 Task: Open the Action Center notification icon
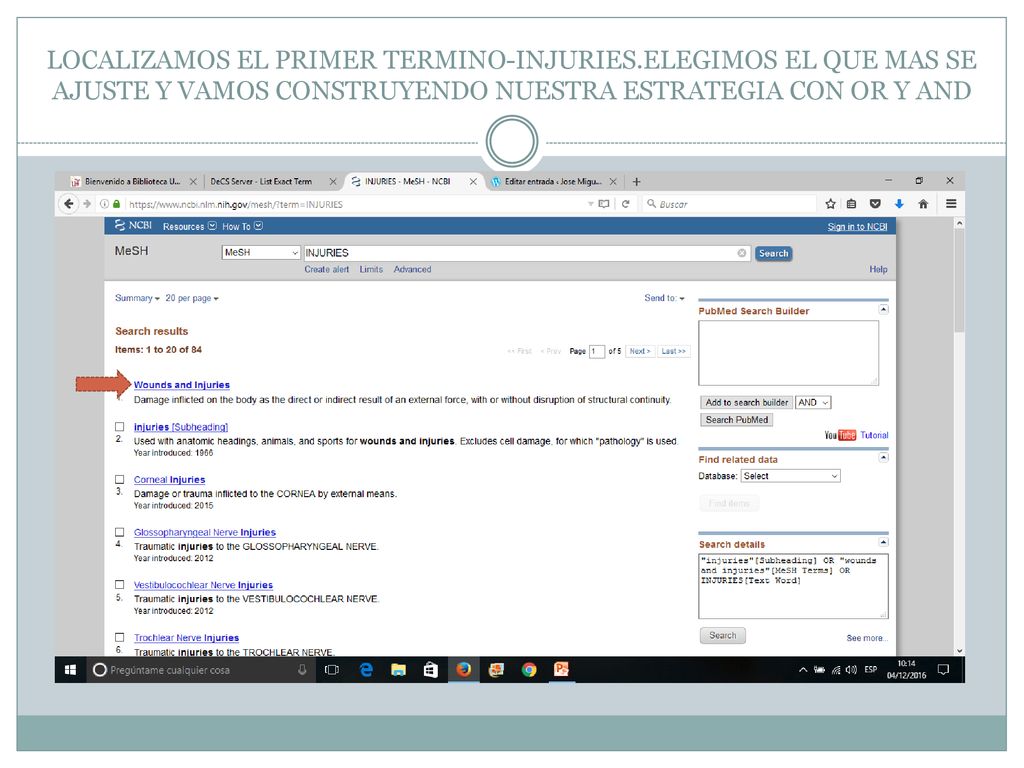[x=943, y=669]
